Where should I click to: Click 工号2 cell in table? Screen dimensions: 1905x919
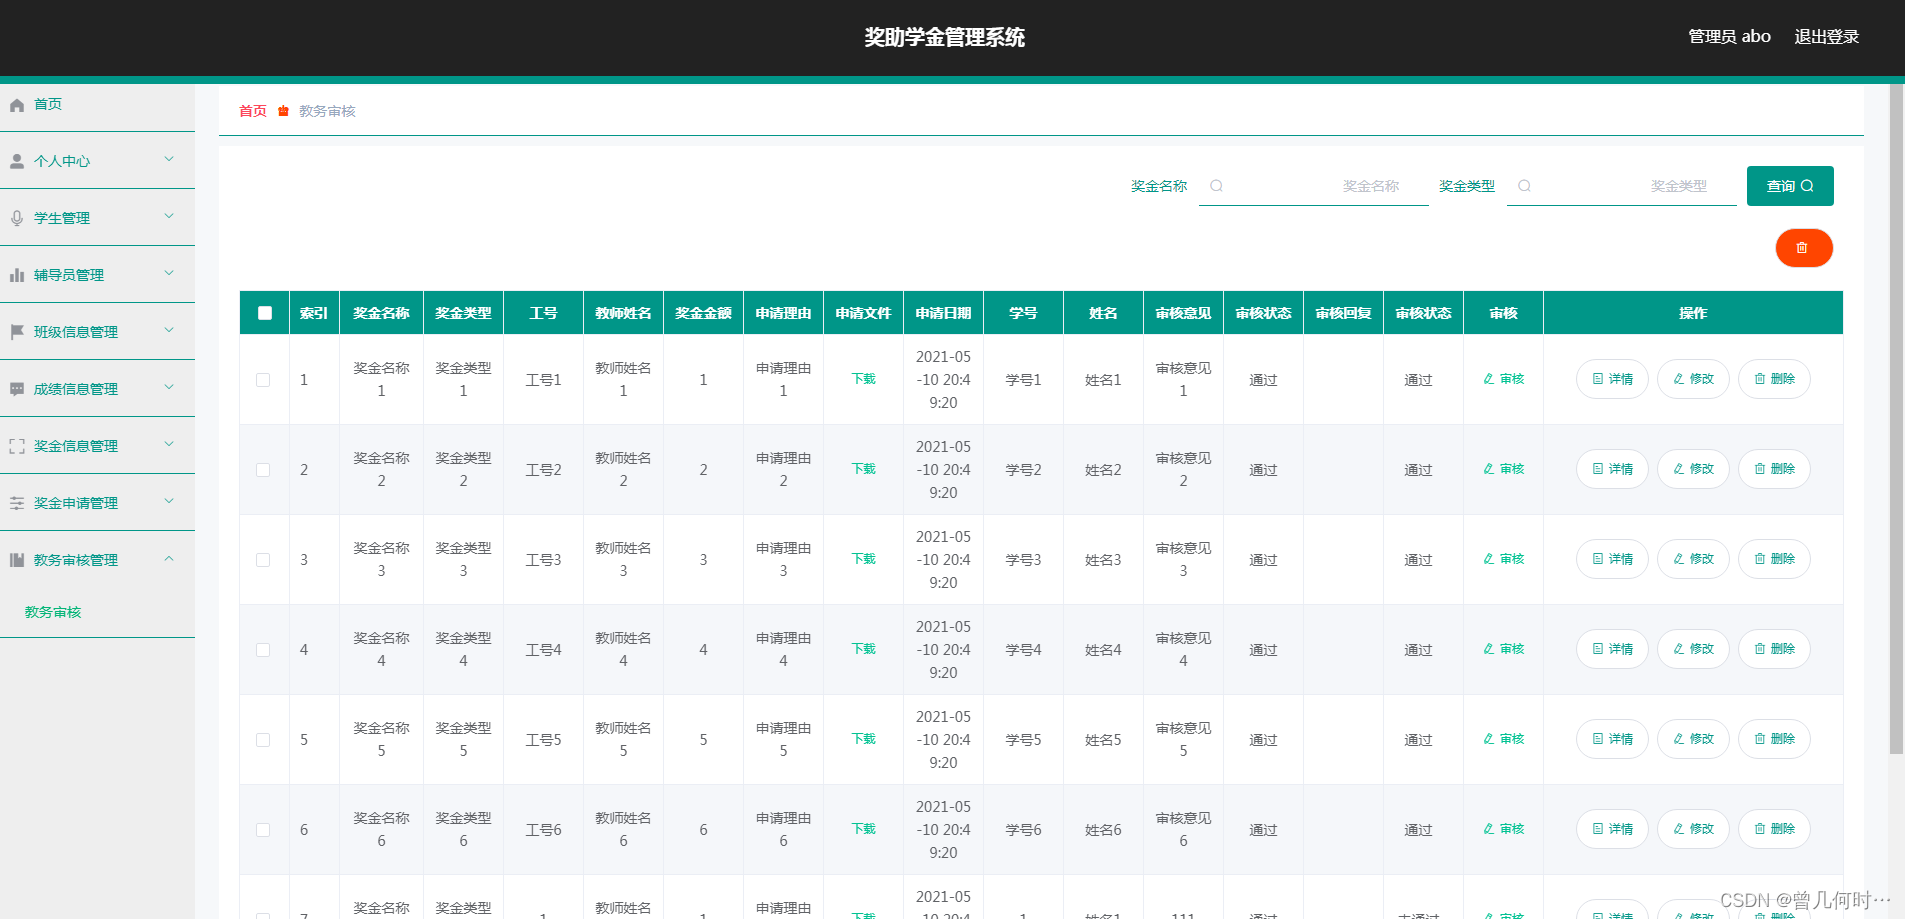coord(543,470)
